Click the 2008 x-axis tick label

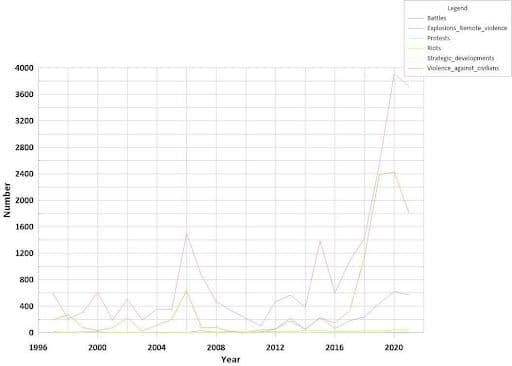click(x=216, y=347)
